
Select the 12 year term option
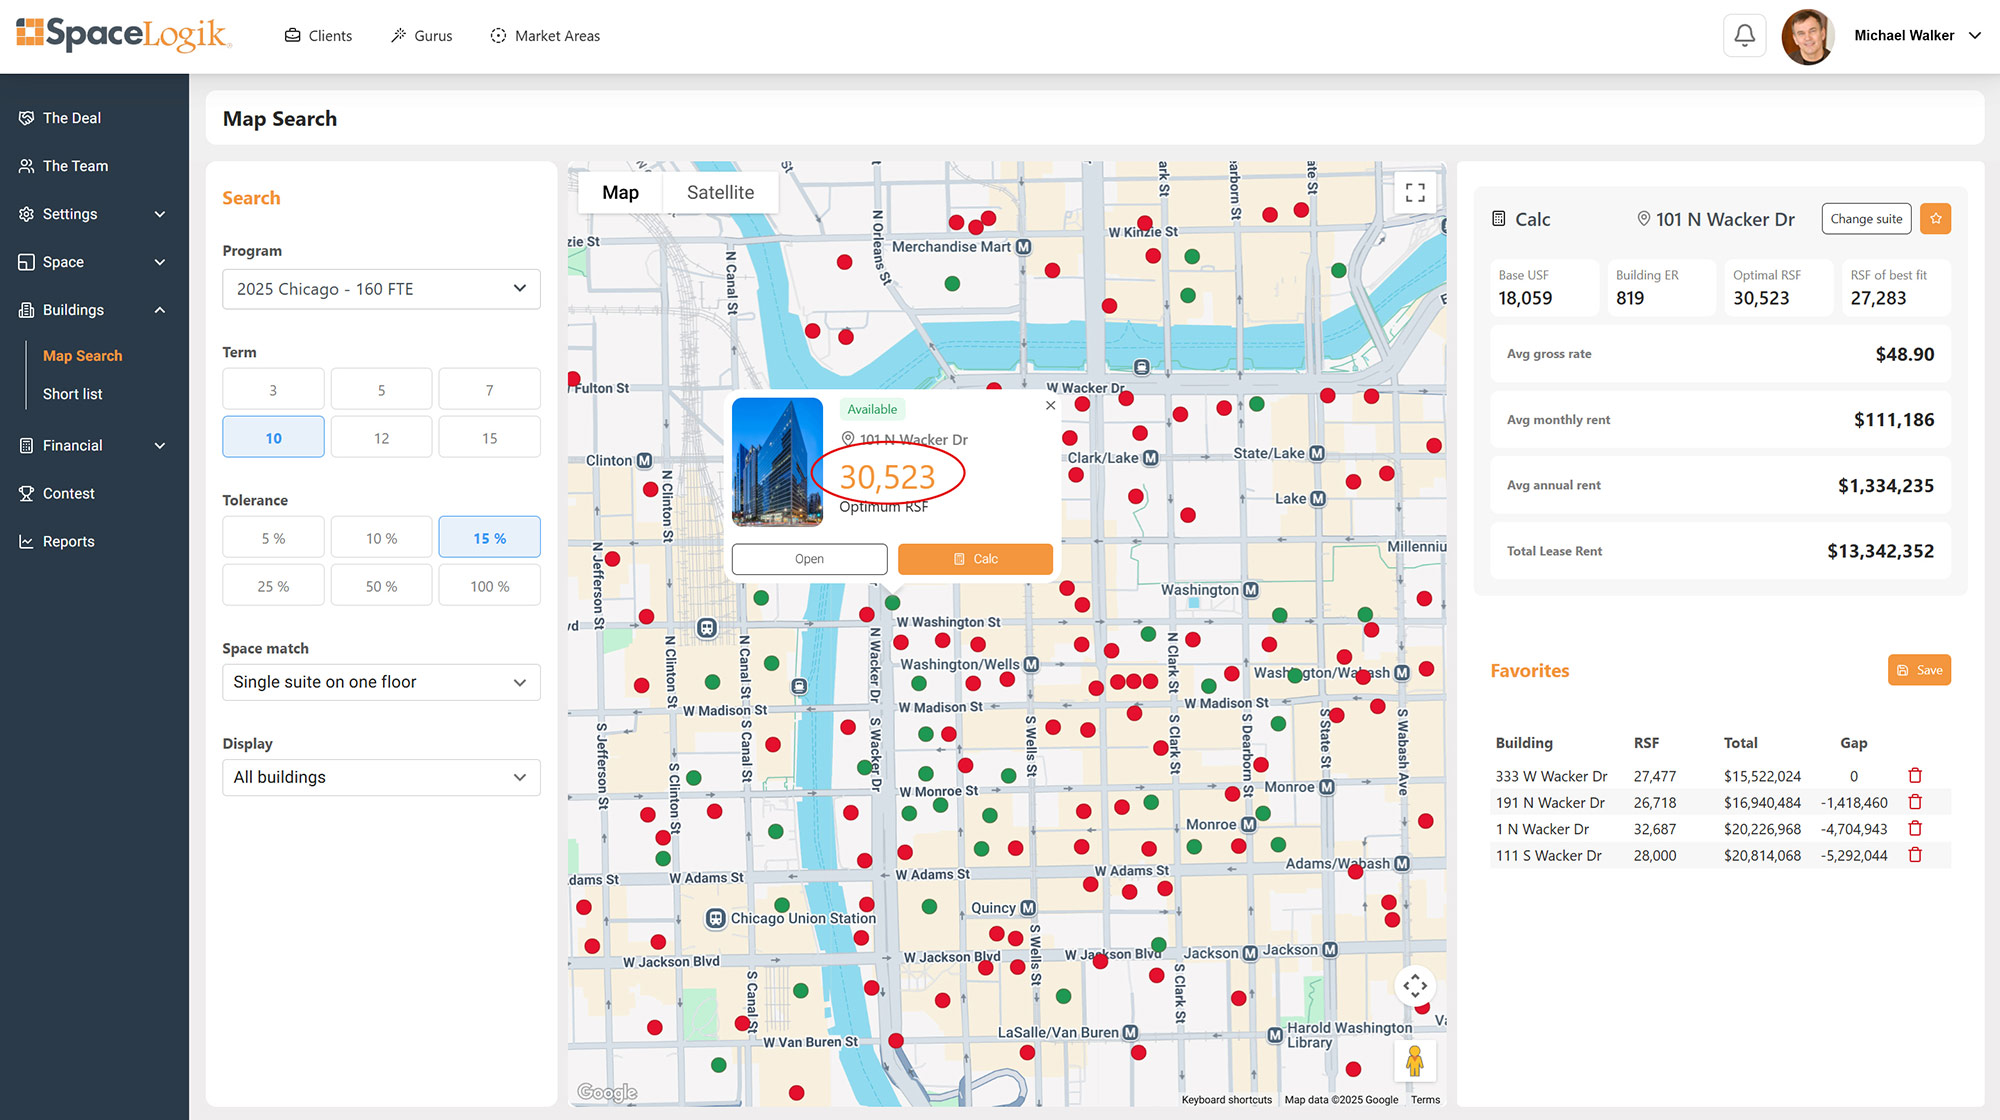(381, 438)
